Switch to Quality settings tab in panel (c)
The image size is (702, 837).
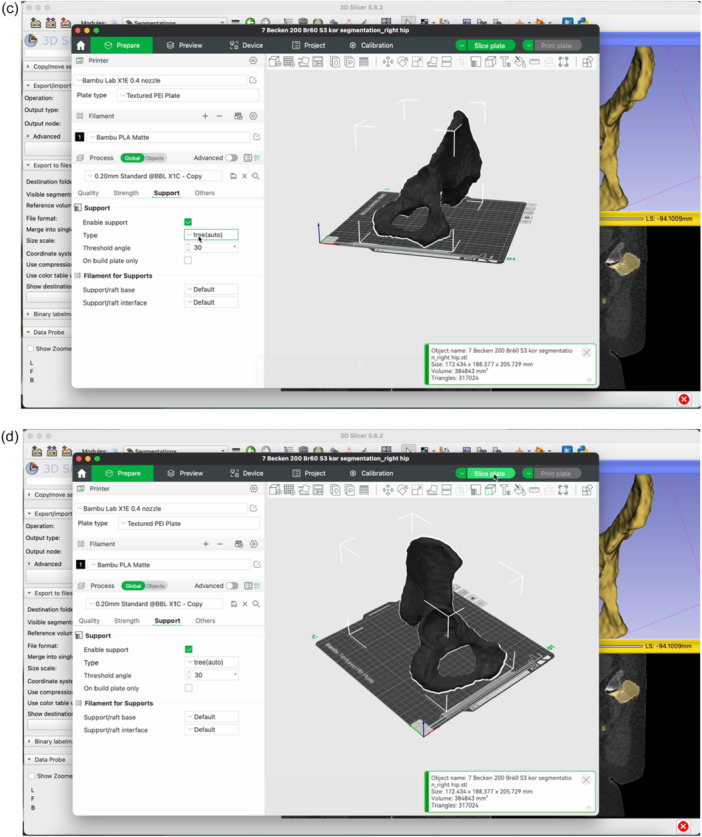[89, 193]
